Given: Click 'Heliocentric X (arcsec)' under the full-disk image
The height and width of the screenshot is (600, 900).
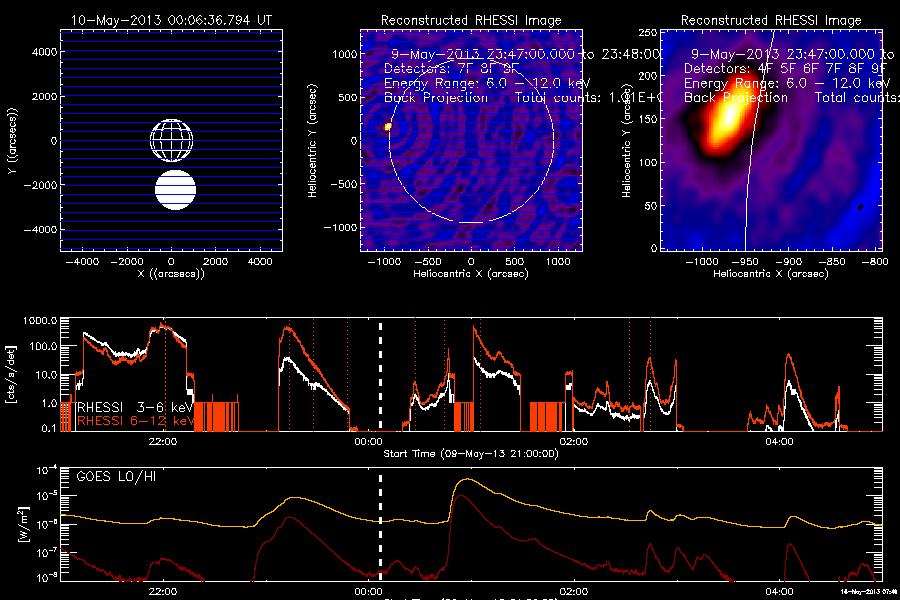Looking at the screenshot, I should [471, 274].
